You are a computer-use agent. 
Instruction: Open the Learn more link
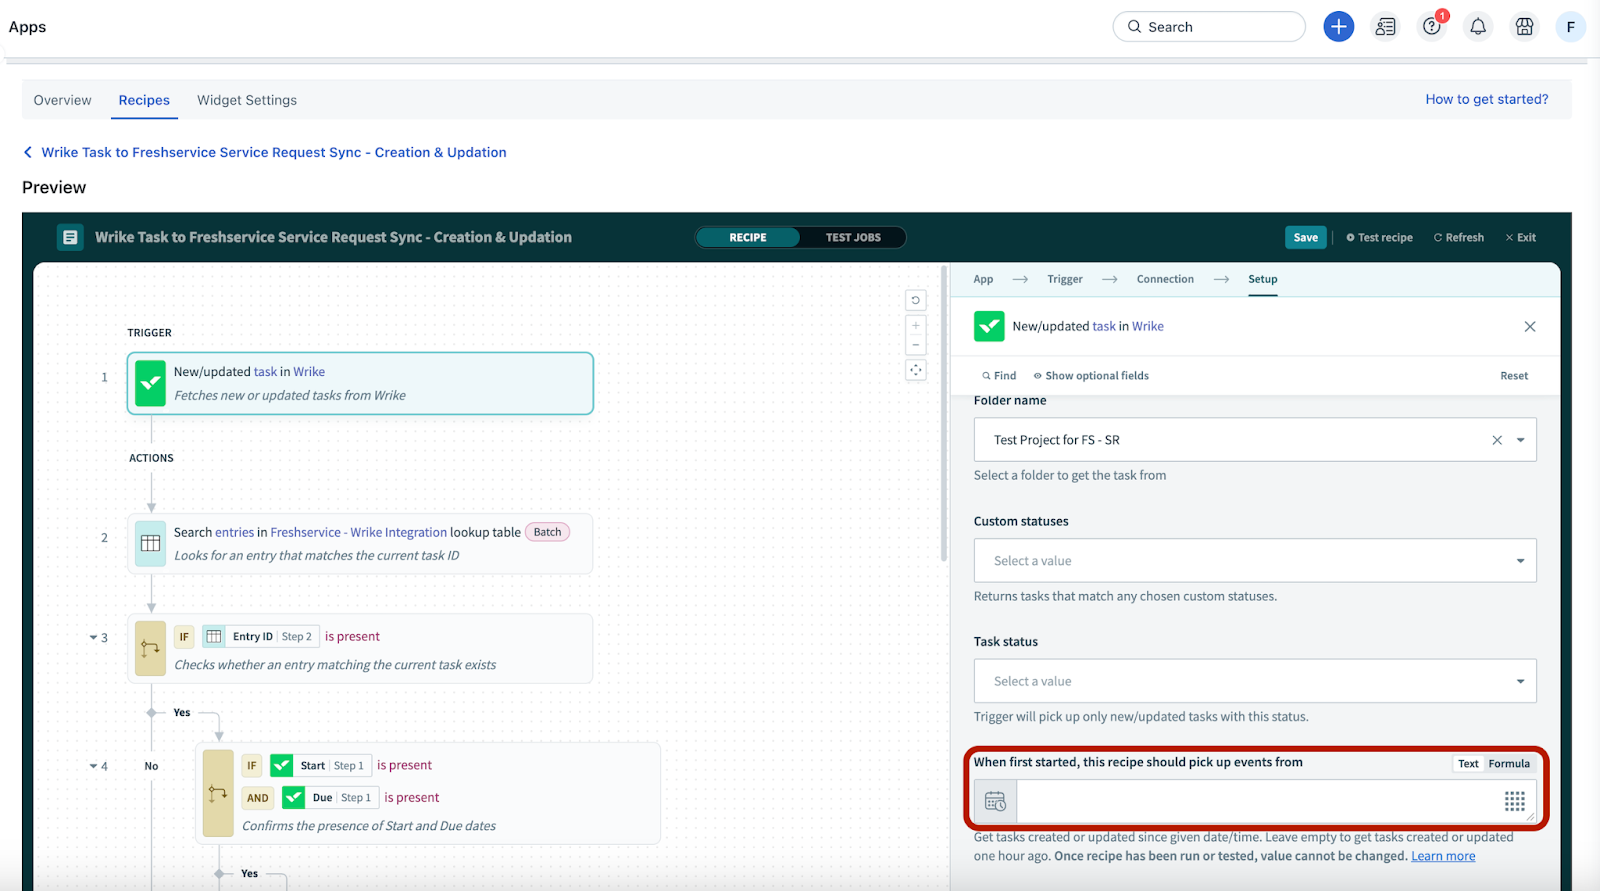coord(1443,856)
